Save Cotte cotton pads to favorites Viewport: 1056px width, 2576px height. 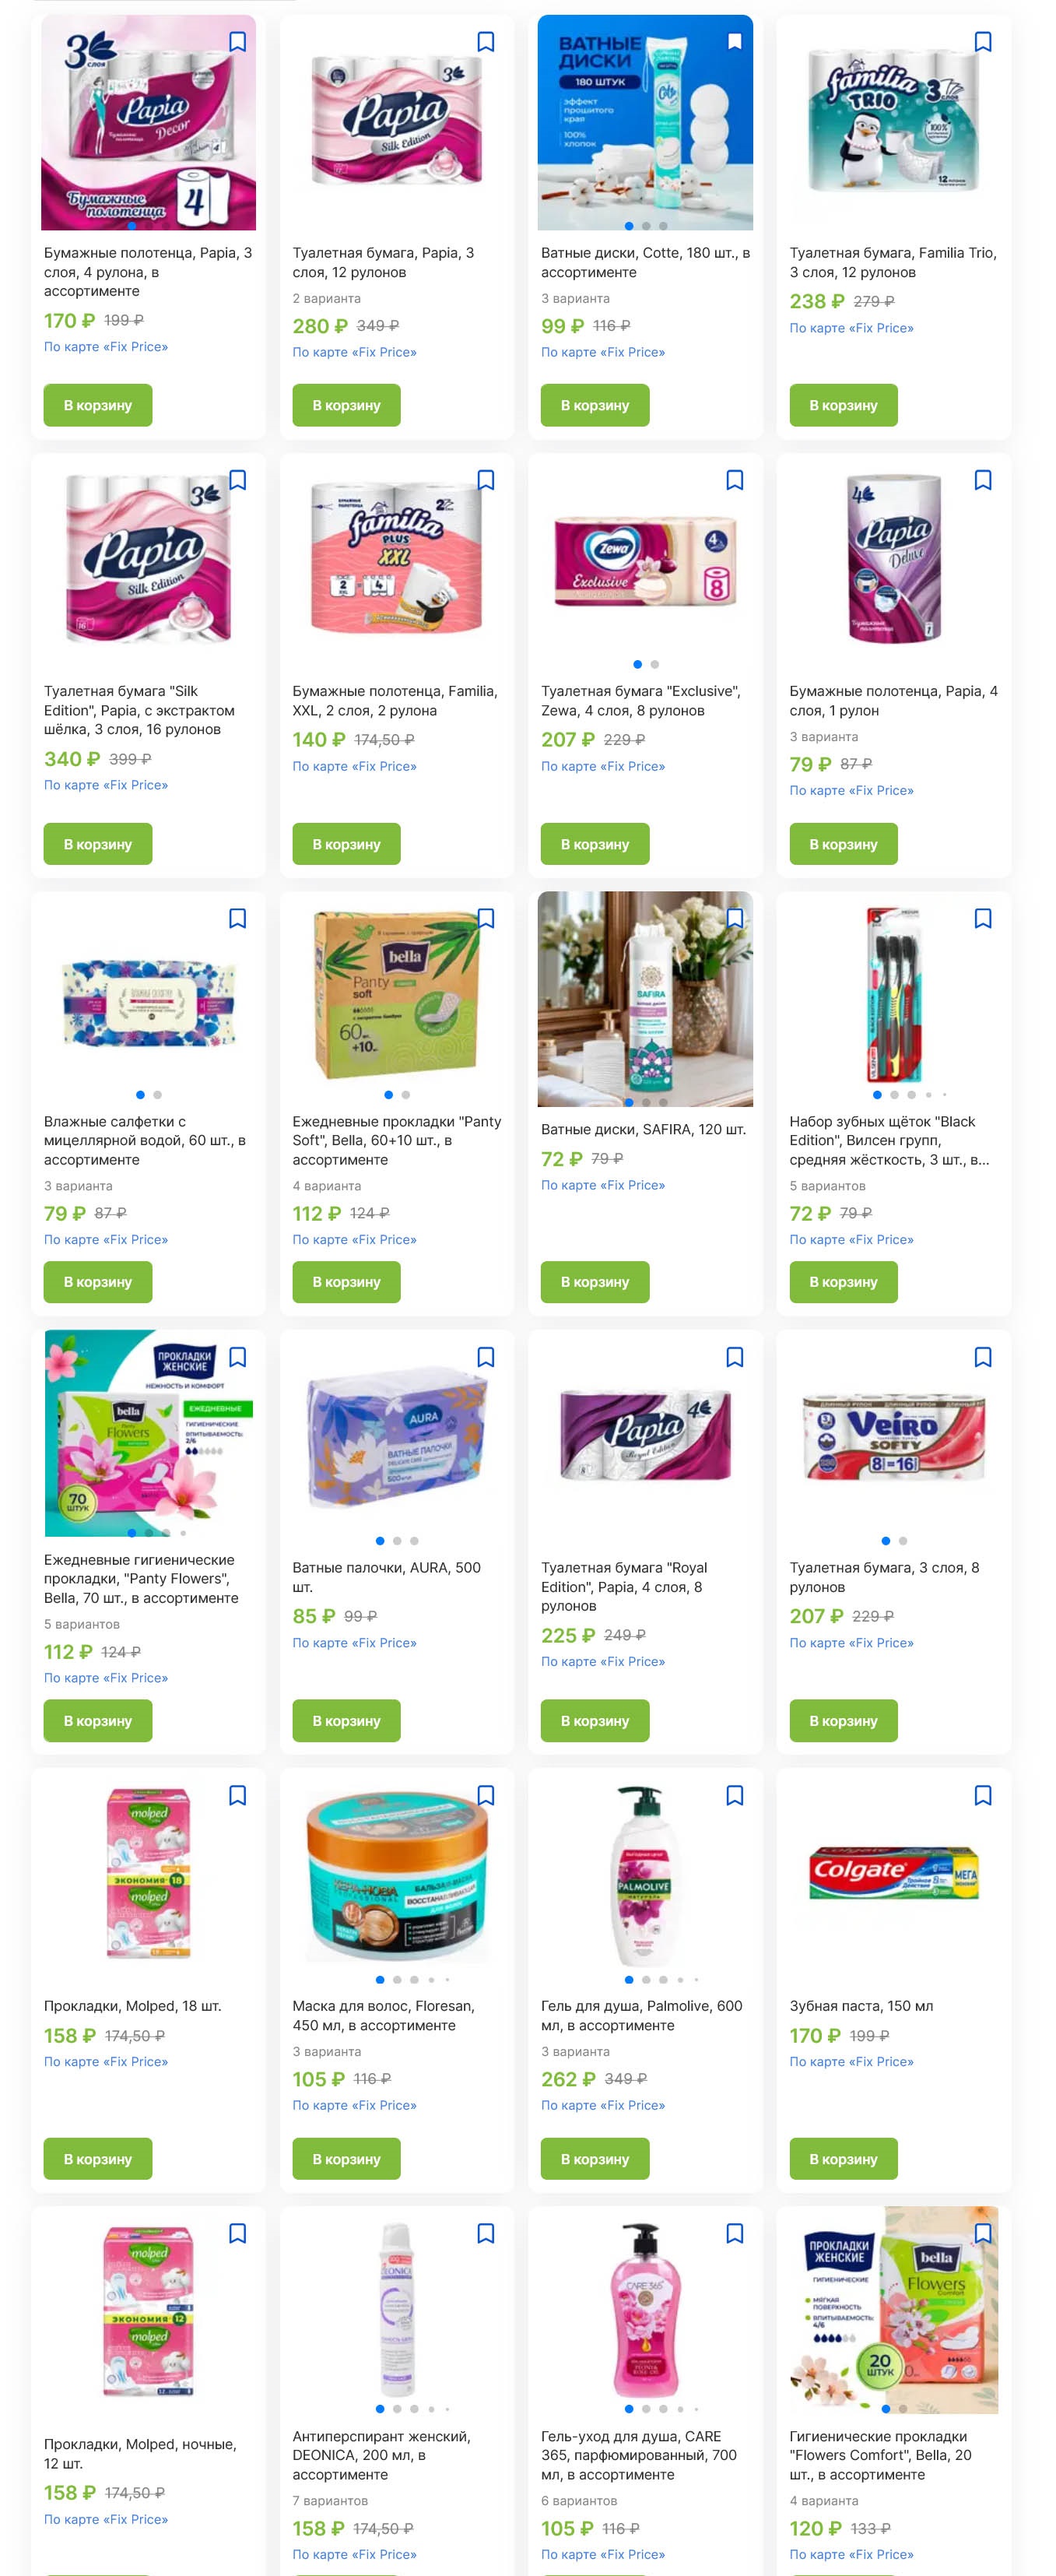(735, 42)
